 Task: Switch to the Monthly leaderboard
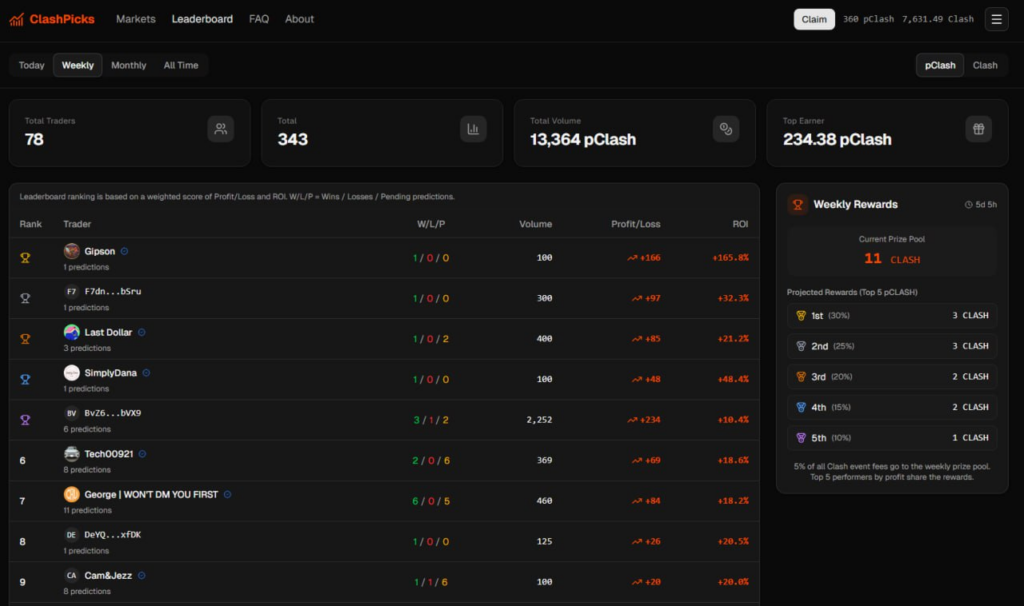128,65
